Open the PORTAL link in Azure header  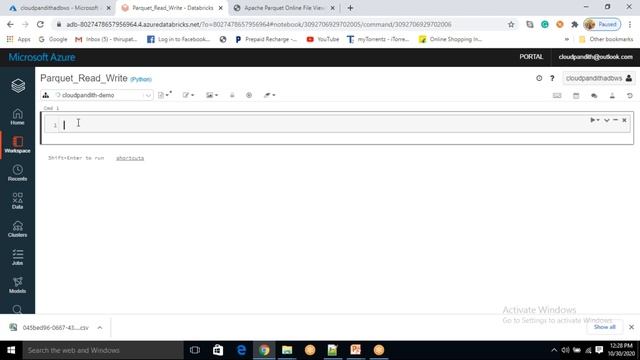[531, 57]
